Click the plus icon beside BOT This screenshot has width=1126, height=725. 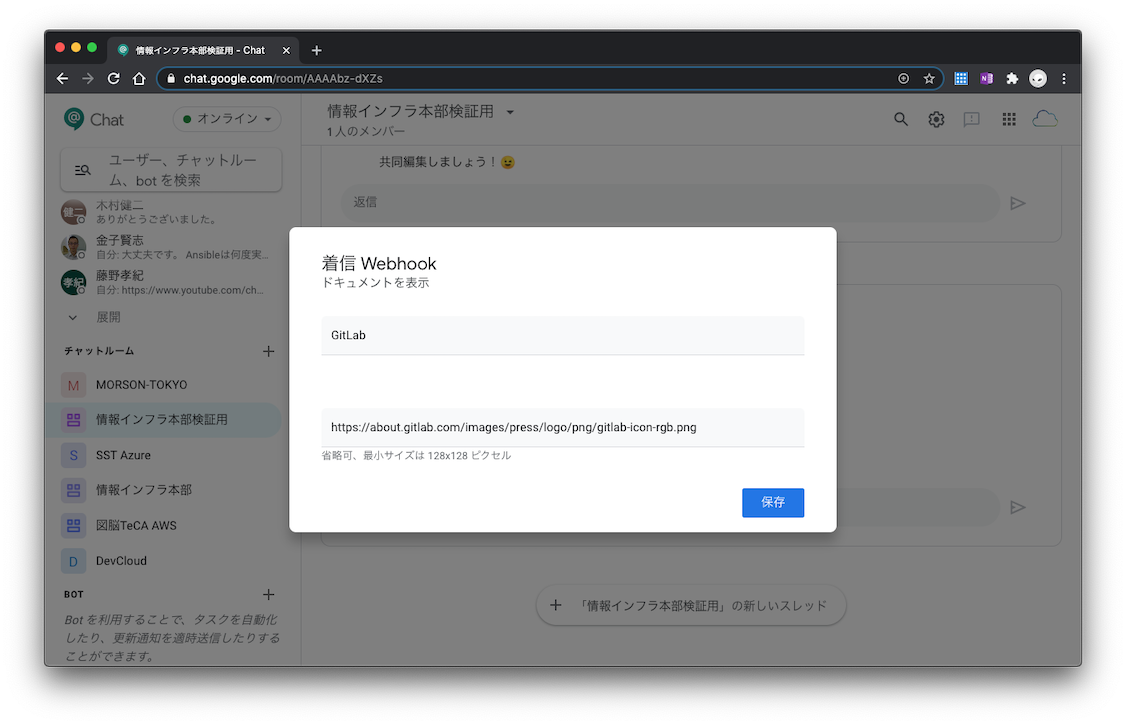268,595
